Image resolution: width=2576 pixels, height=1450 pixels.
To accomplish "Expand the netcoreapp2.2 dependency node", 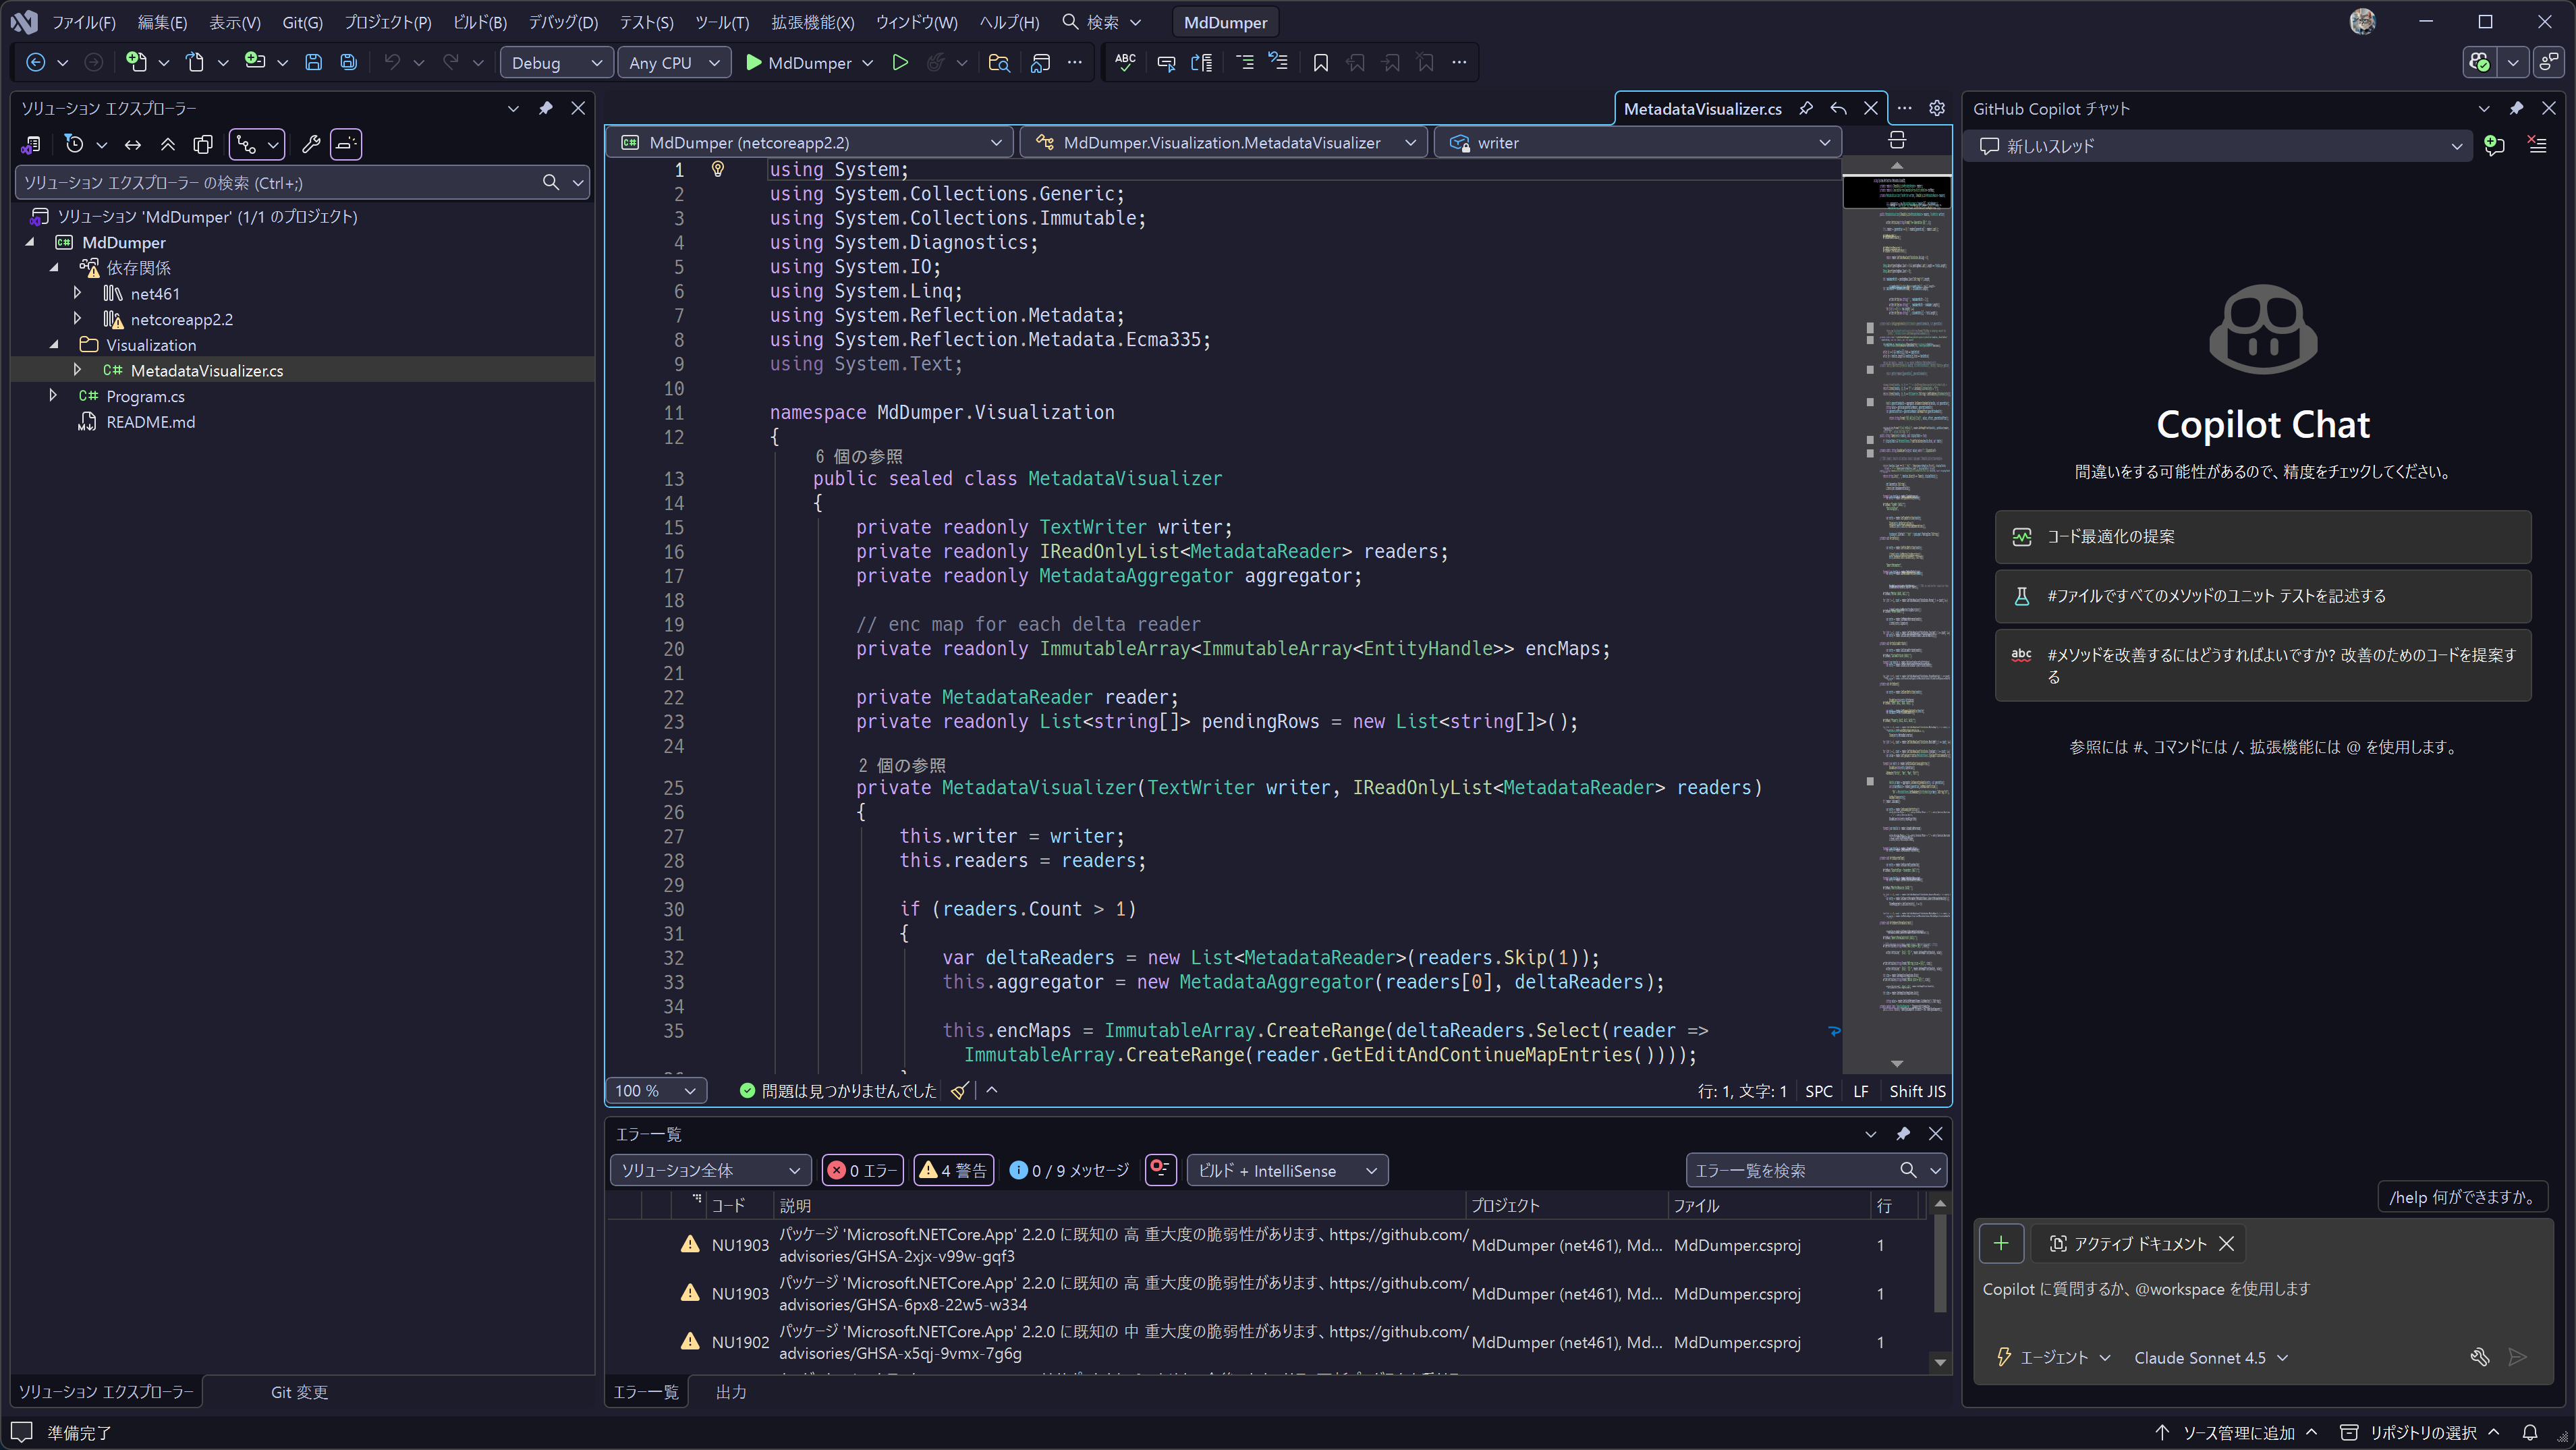I will click(77, 319).
